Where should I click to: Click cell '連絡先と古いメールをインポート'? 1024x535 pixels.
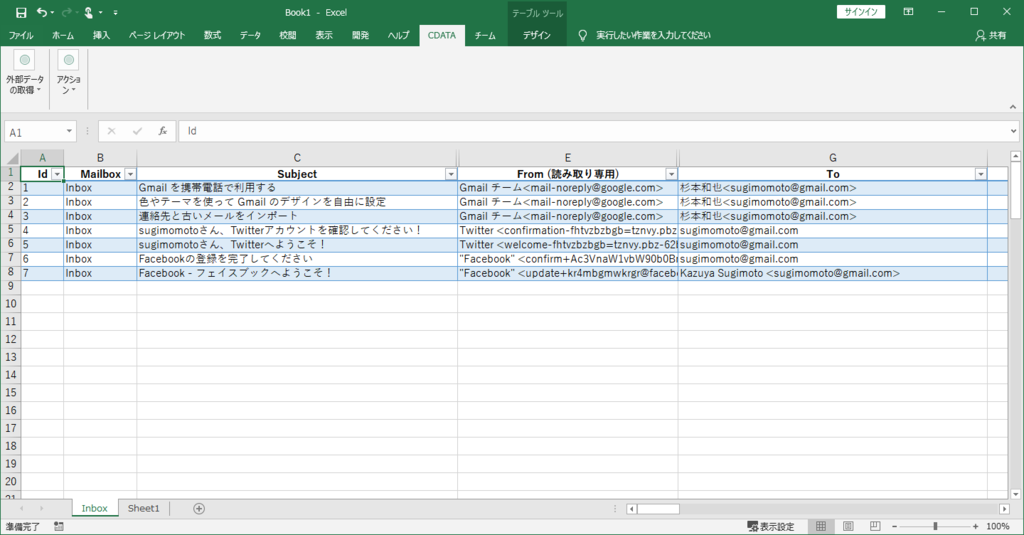coord(297,216)
